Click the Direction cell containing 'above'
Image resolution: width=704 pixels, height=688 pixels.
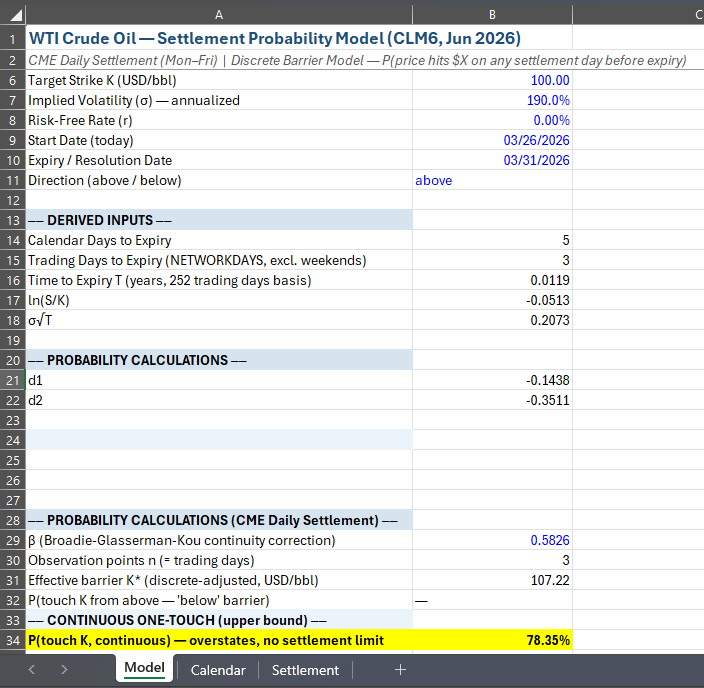tap(493, 180)
